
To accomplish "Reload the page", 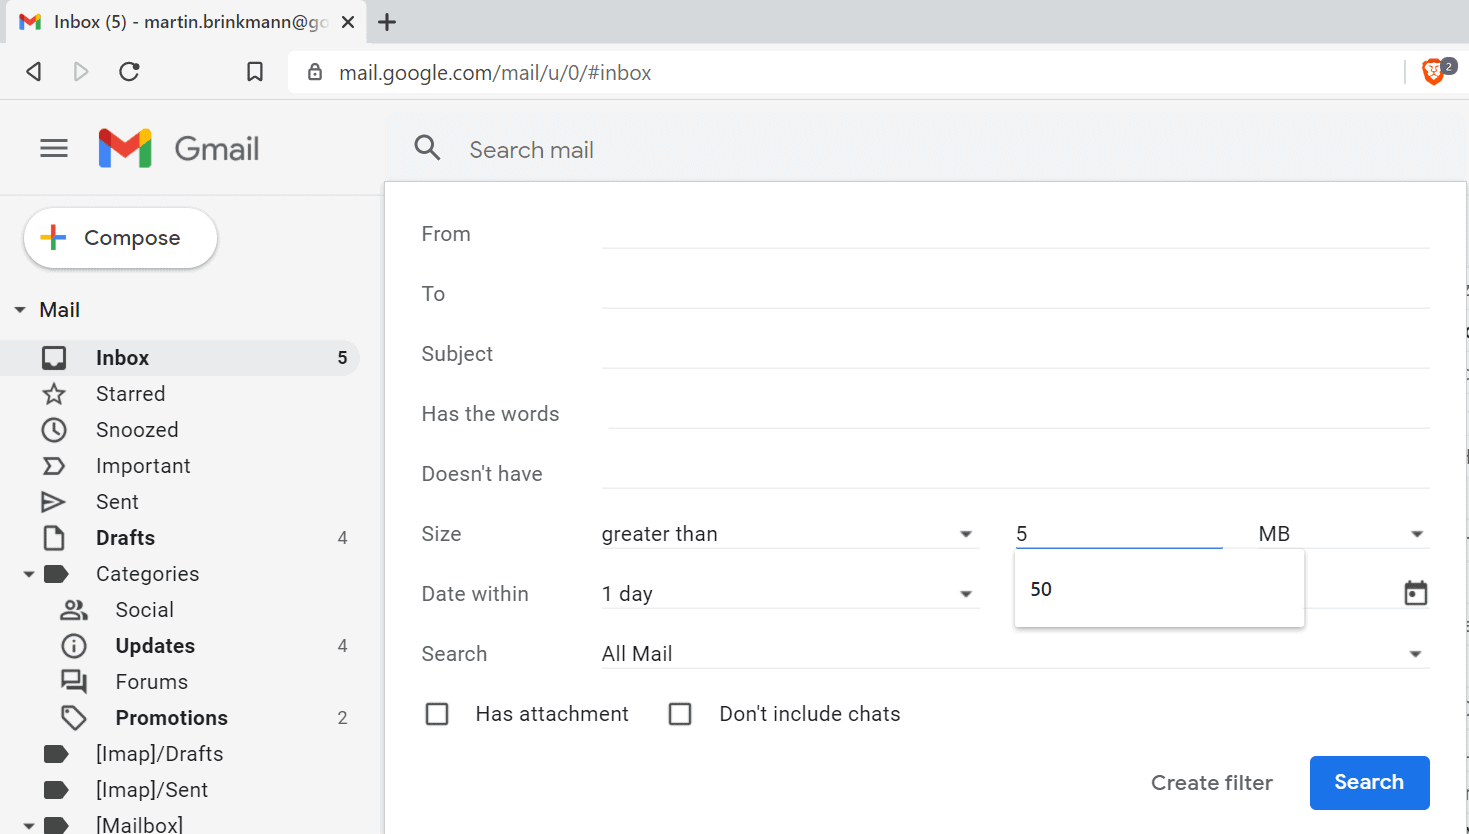I will pyautogui.click(x=129, y=72).
